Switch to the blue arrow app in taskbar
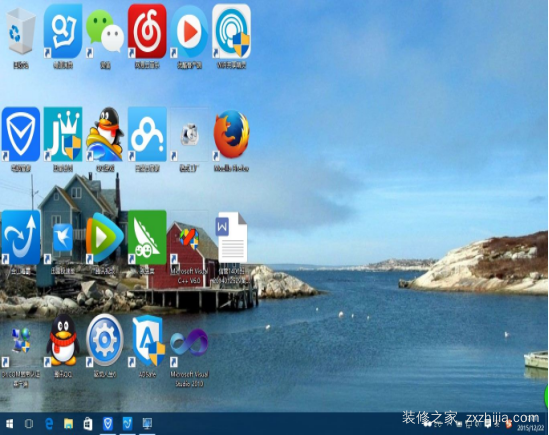This screenshot has height=435, width=549. coord(127,424)
